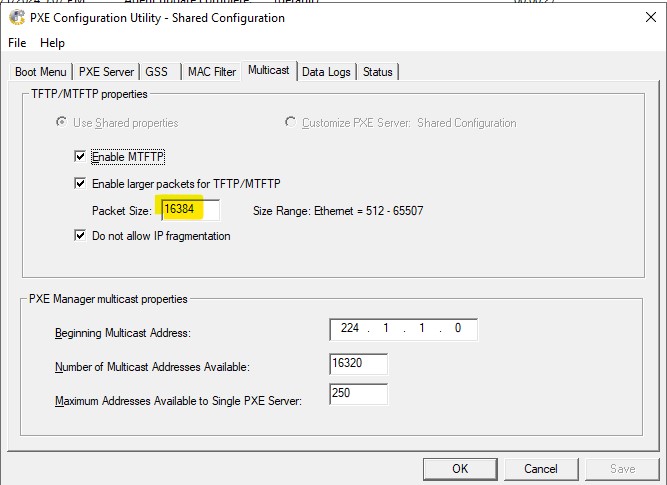Toggle the Enable MTFTP checkbox

pos(80,157)
